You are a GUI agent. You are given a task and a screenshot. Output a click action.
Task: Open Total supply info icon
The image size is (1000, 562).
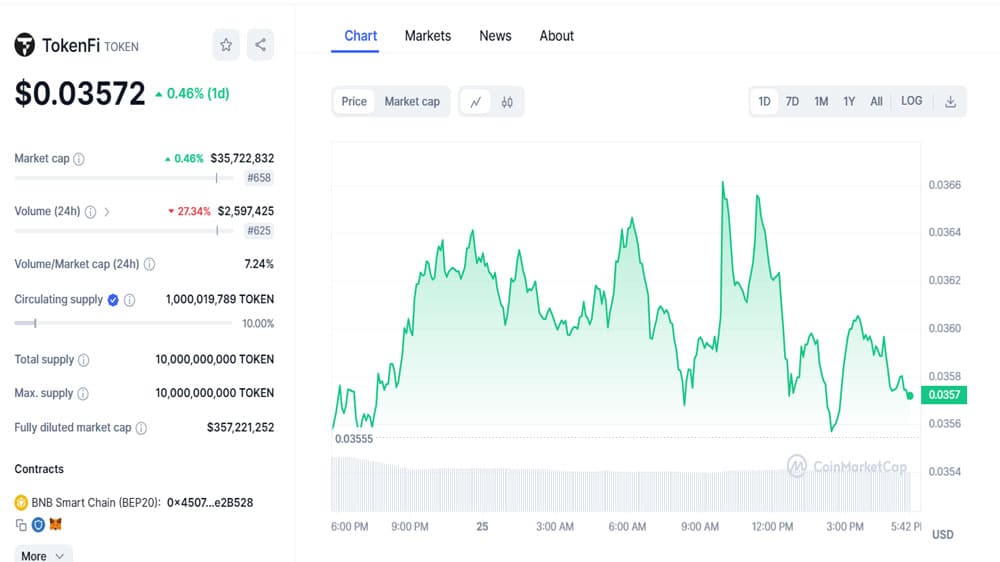click(84, 360)
